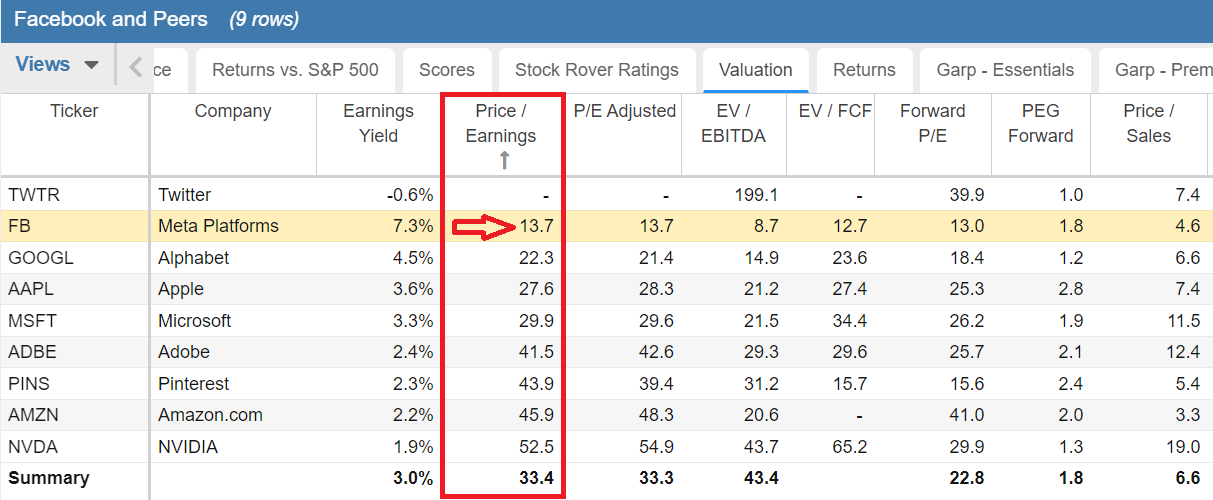
Task: Sort by the Ticker column header
Action: tap(75, 111)
